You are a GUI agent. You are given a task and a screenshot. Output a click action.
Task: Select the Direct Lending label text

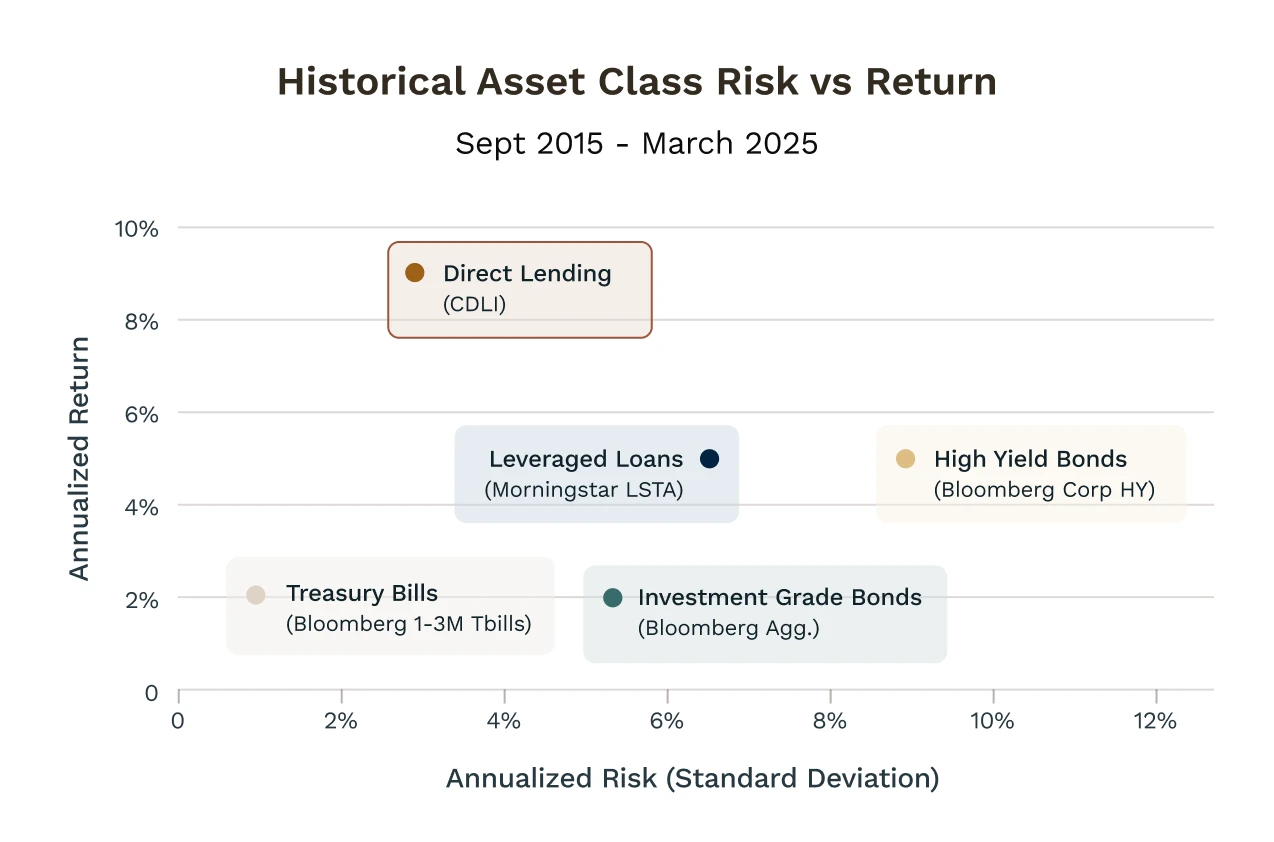click(527, 273)
